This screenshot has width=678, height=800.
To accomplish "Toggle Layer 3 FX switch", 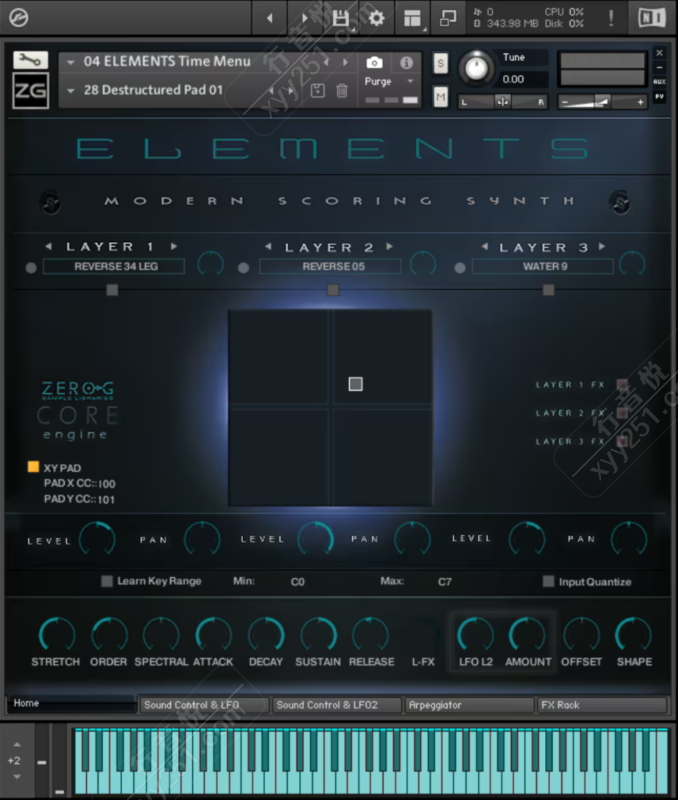I will point(622,441).
